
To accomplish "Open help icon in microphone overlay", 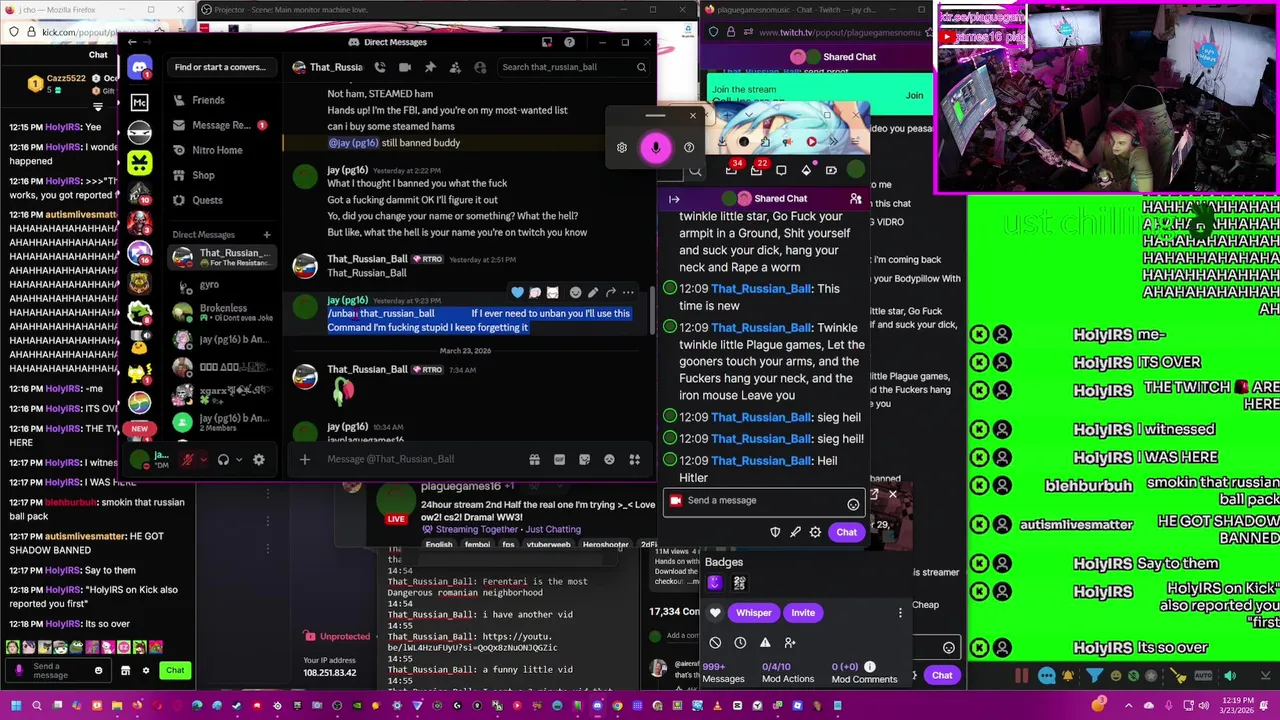I will (x=689, y=148).
